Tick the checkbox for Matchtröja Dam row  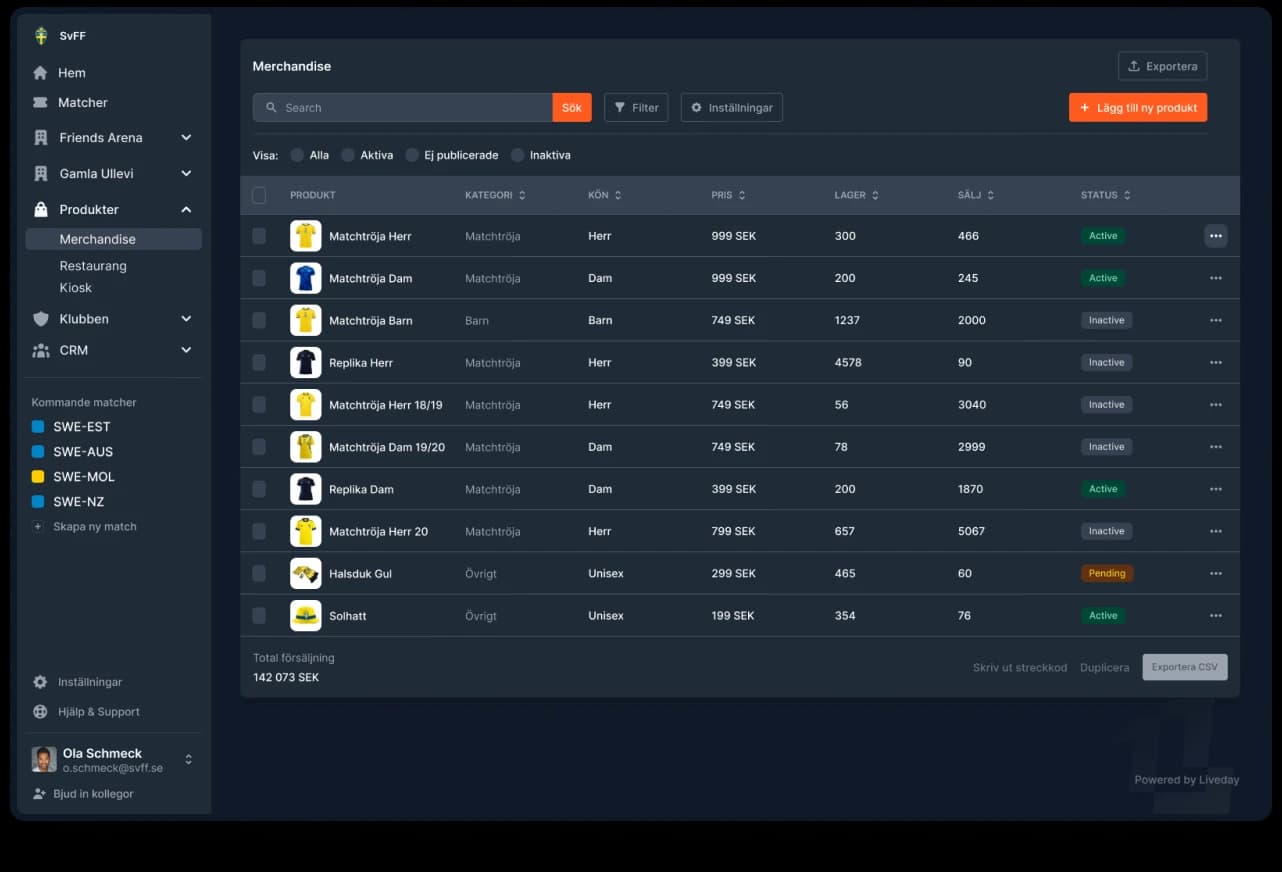[x=259, y=278]
